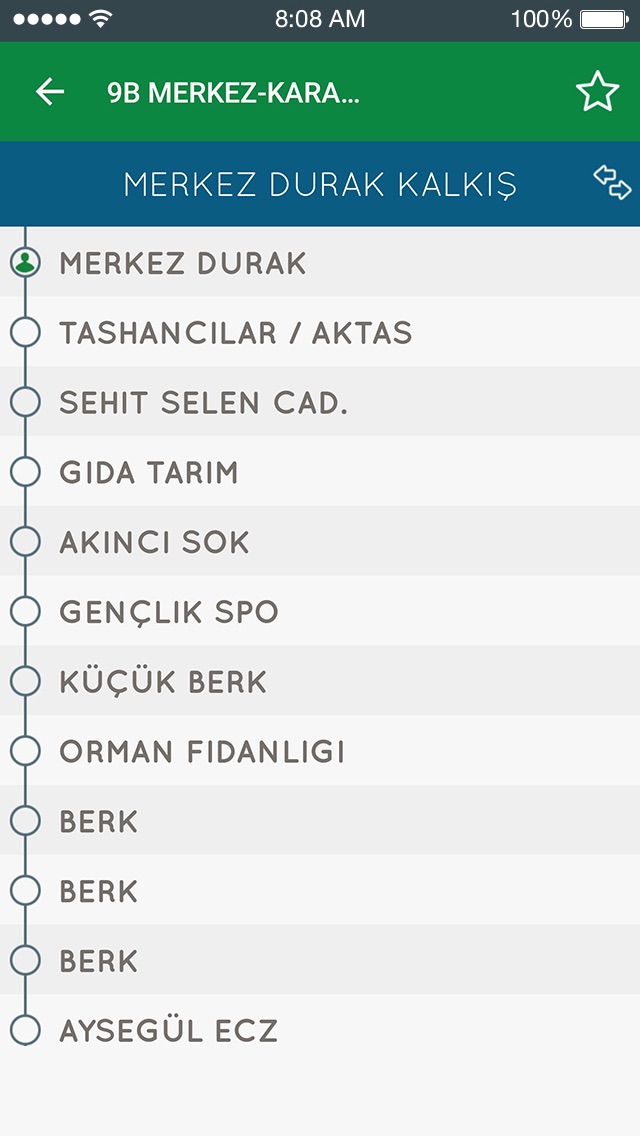Viewport: 640px width, 1136px height.
Task: Select the Merkez Durak stop
Action: click(x=183, y=263)
